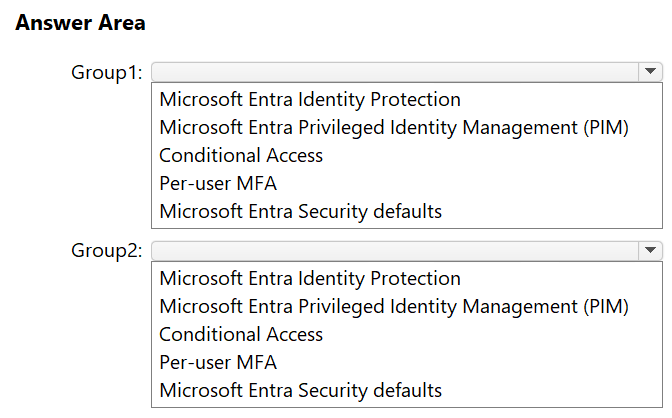Choose Privileged Identity Management (PIM) under Group1
The width and height of the screenshot is (672, 418).
point(393,128)
